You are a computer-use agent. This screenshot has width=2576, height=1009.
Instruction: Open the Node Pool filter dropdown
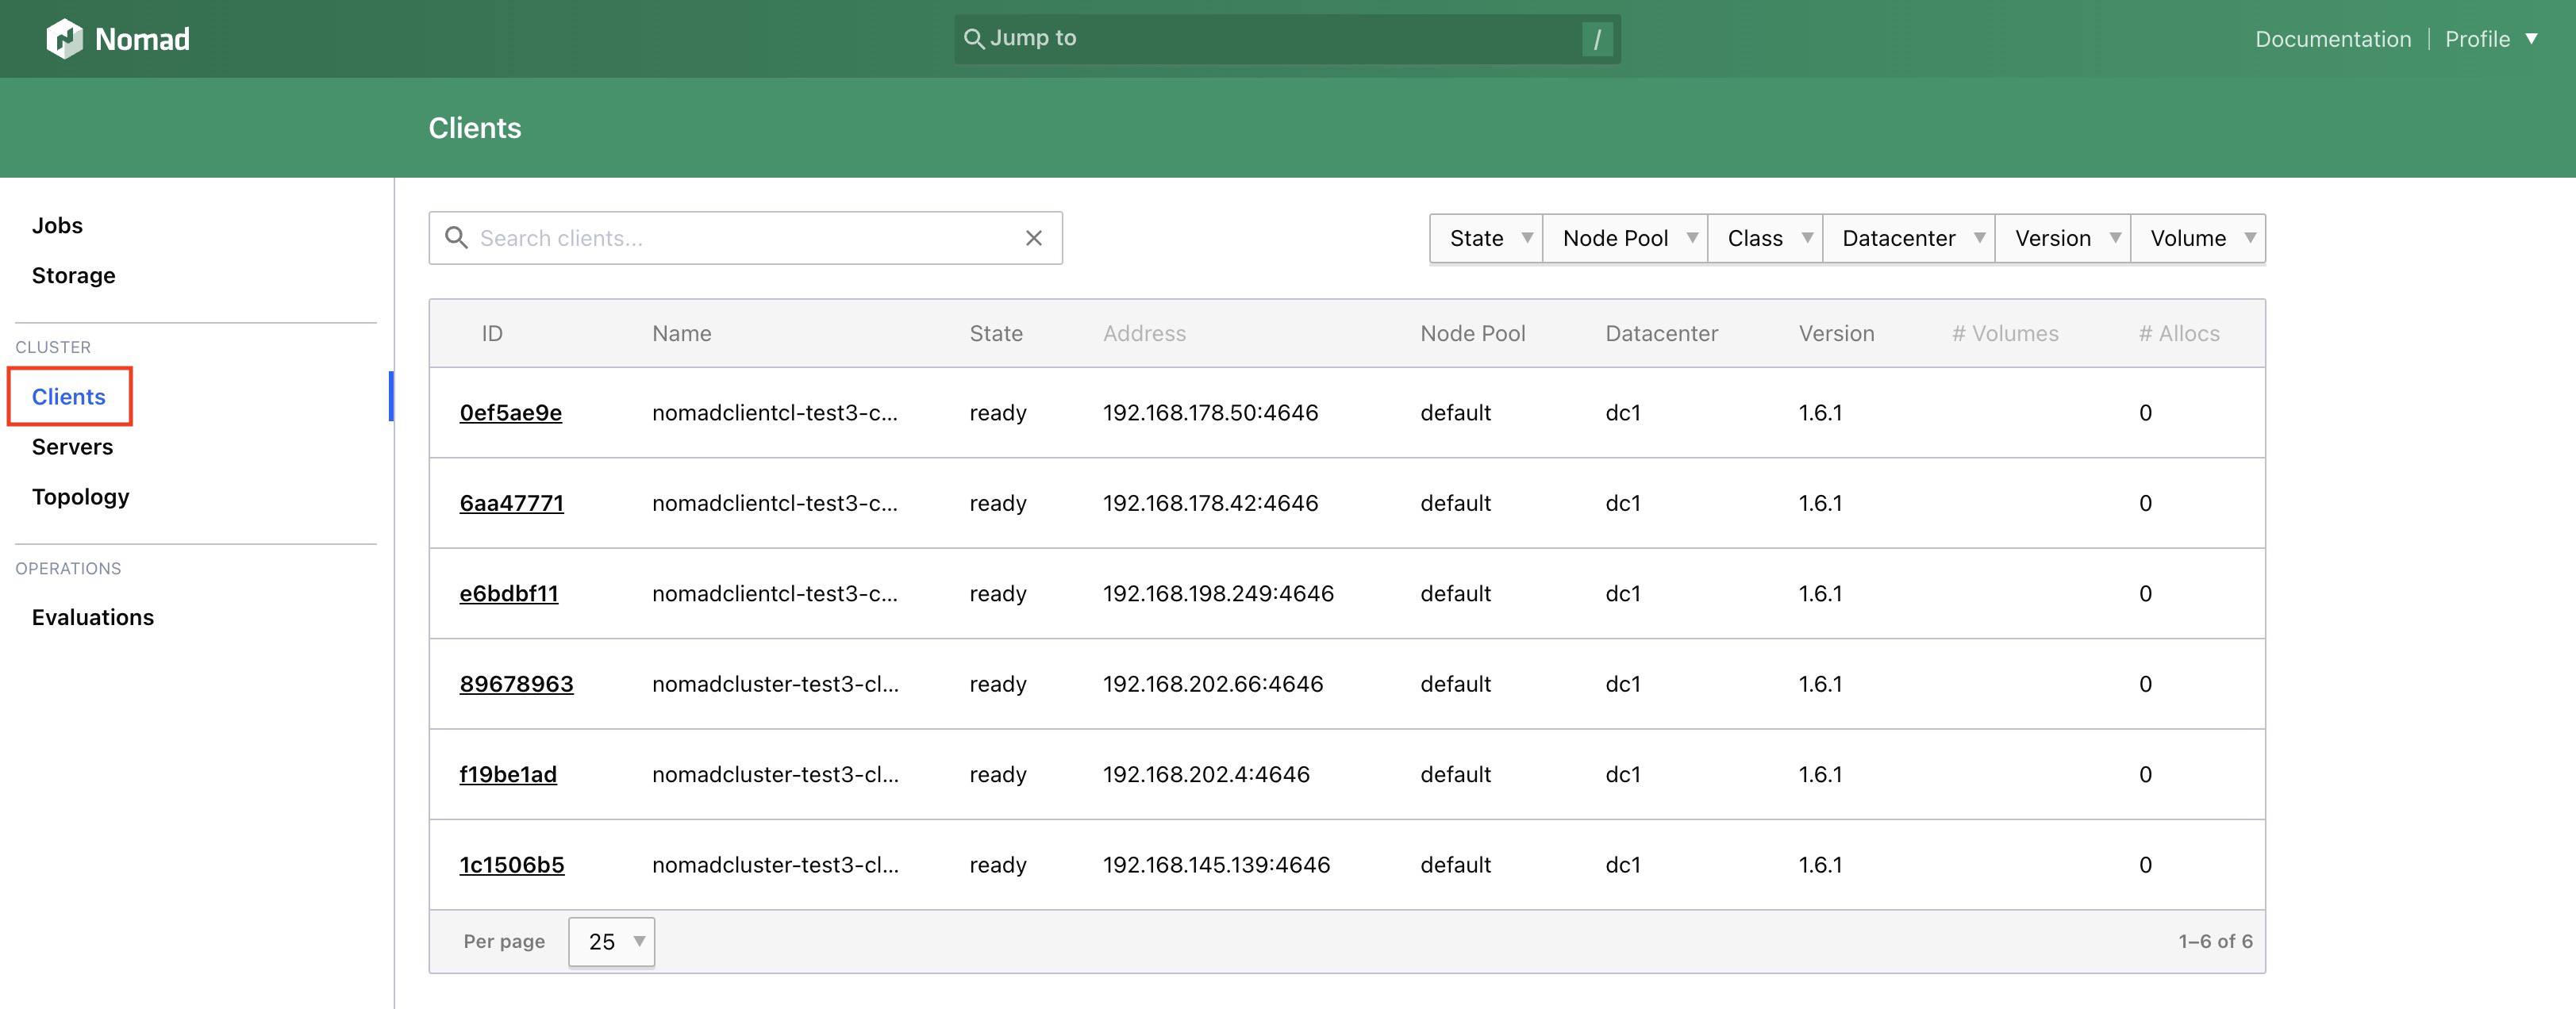point(1625,238)
